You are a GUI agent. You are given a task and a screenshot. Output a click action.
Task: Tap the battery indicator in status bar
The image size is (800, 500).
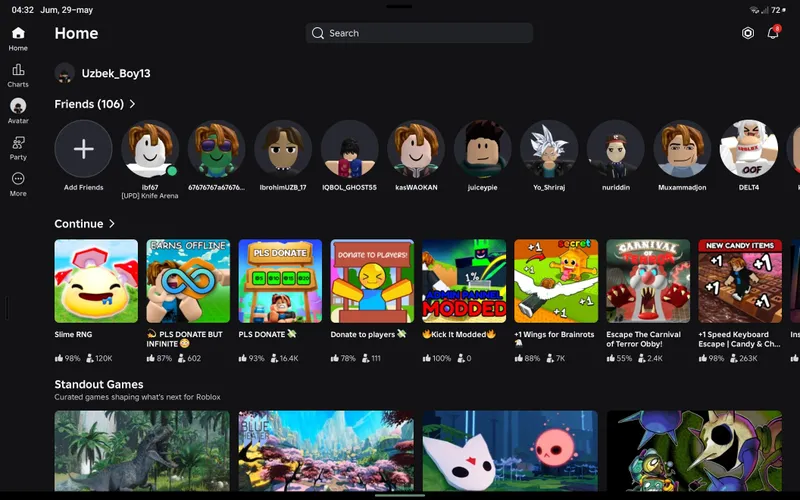(779, 10)
